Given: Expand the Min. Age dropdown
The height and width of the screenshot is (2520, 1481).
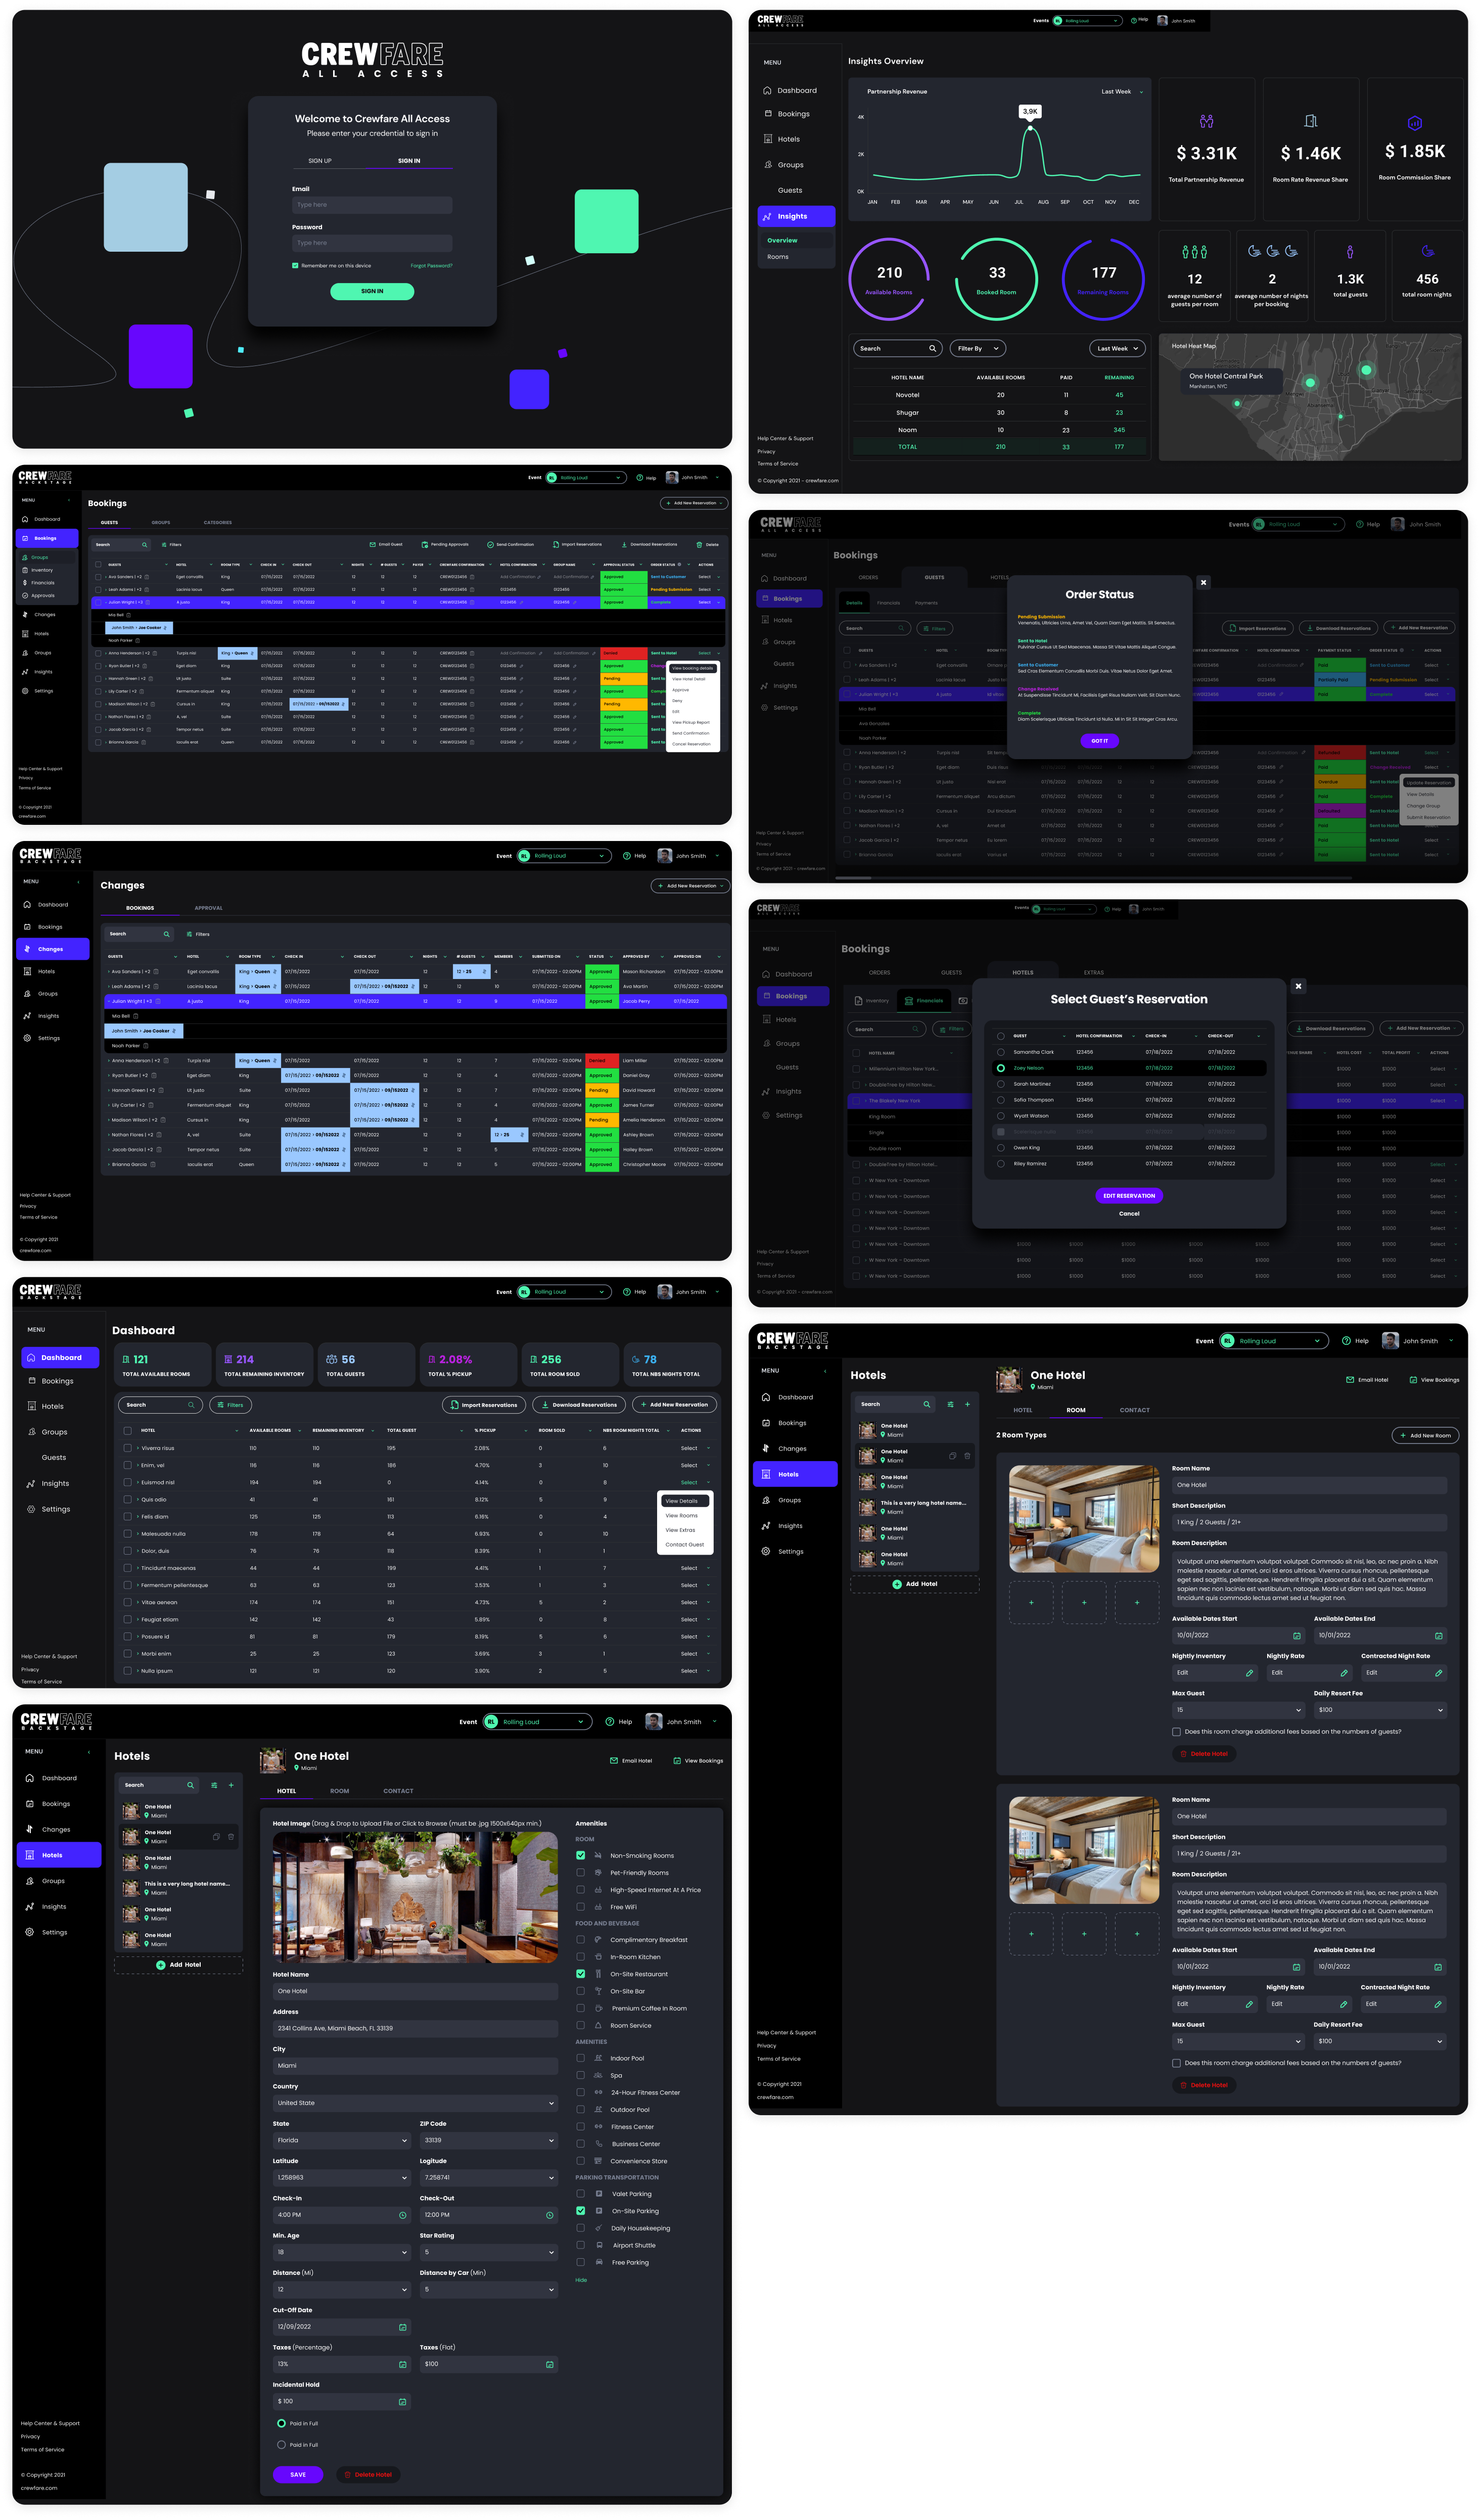Looking at the screenshot, I should coord(342,2252).
